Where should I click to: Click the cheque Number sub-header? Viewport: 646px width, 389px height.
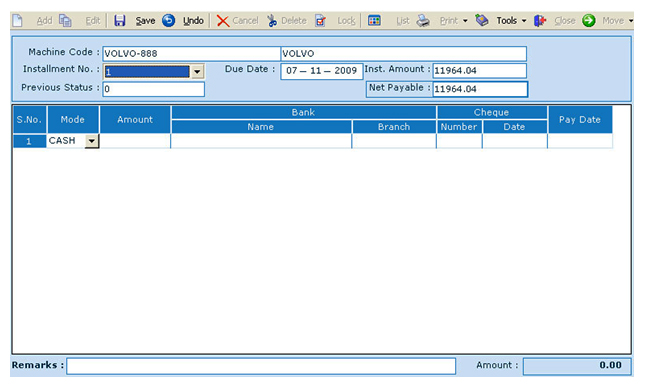[x=459, y=127]
